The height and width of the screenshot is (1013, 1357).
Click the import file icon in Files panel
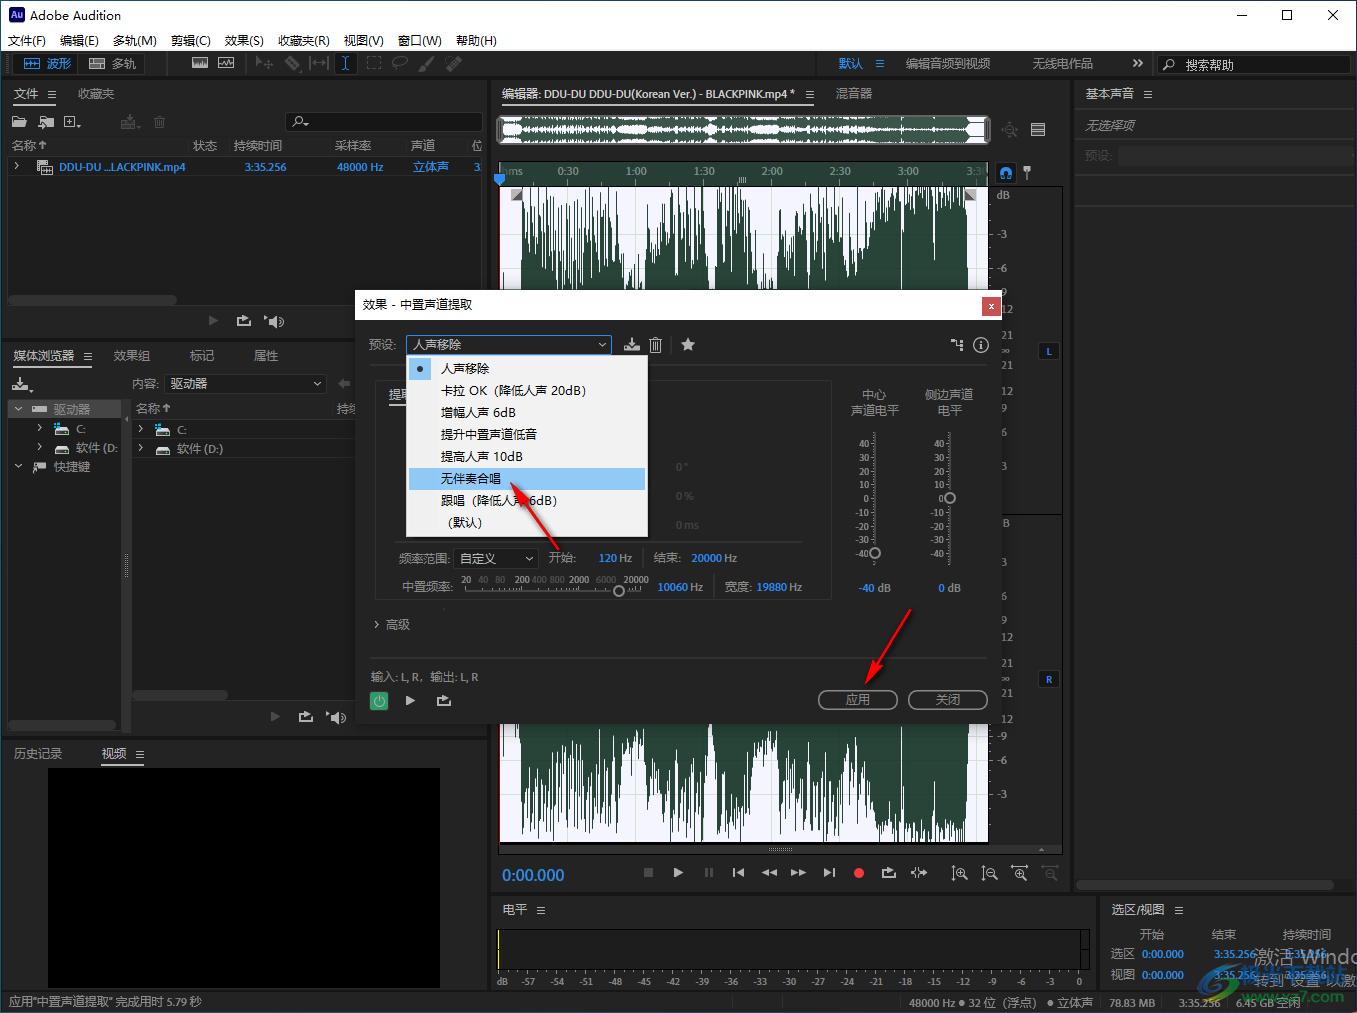click(46, 122)
